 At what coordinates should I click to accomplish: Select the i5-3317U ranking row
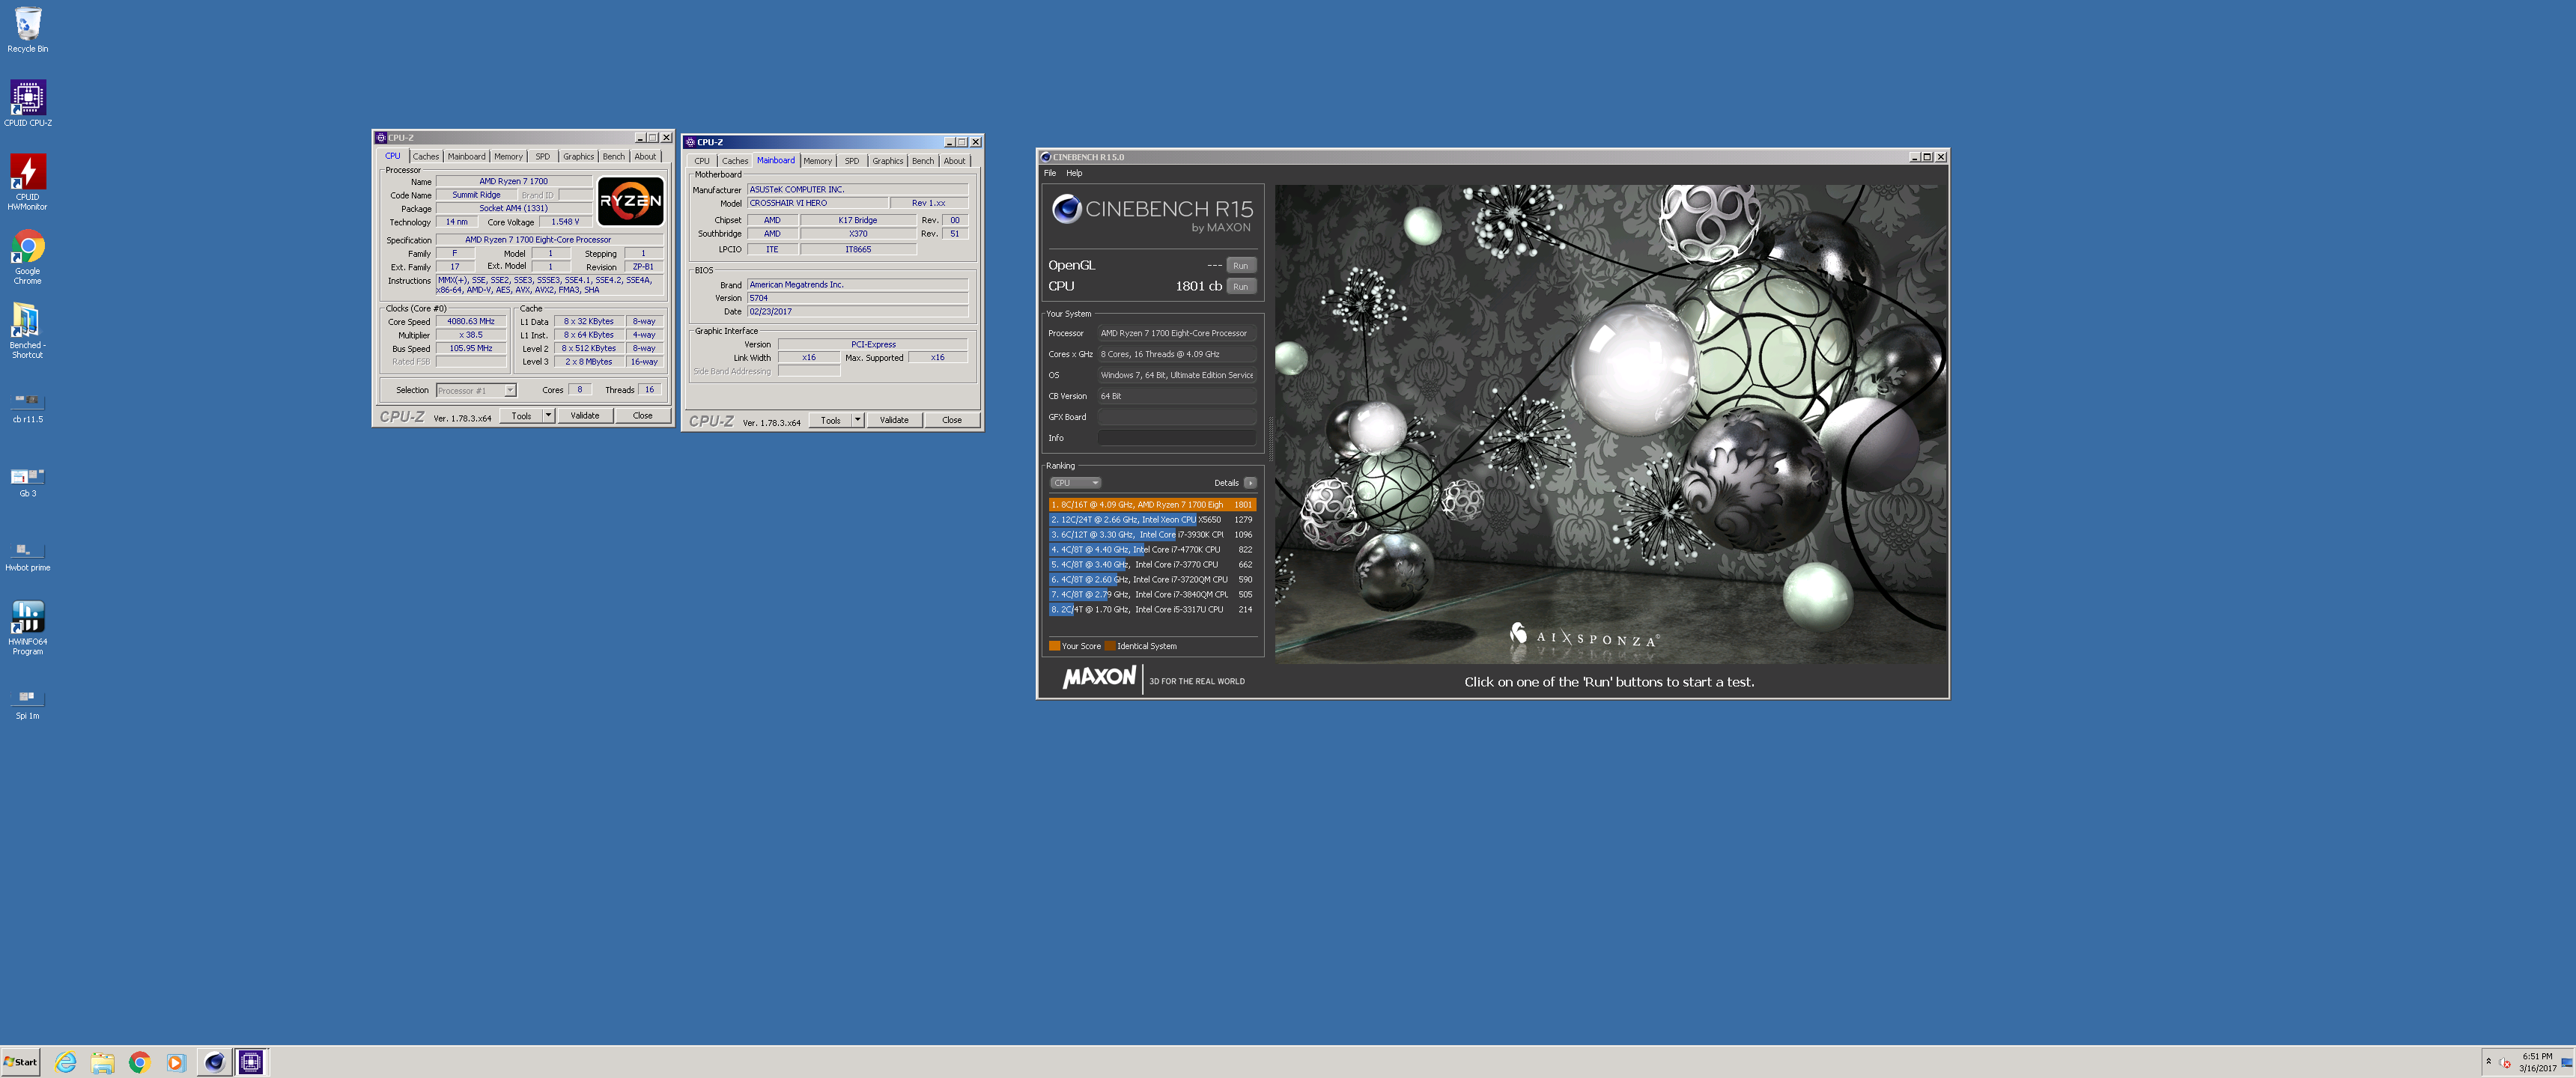(x=1152, y=610)
